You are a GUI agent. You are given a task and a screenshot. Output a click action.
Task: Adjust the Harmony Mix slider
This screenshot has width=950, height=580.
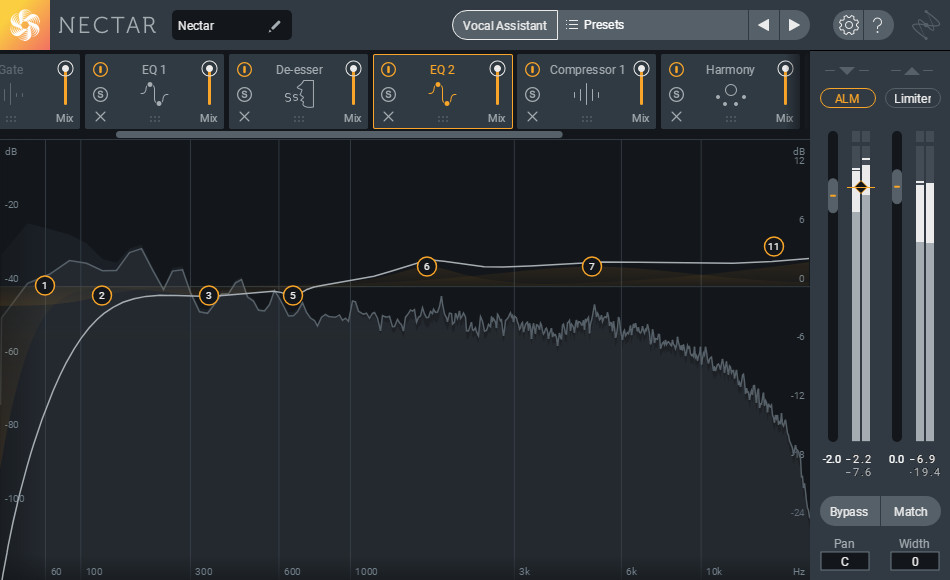(785, 84)
